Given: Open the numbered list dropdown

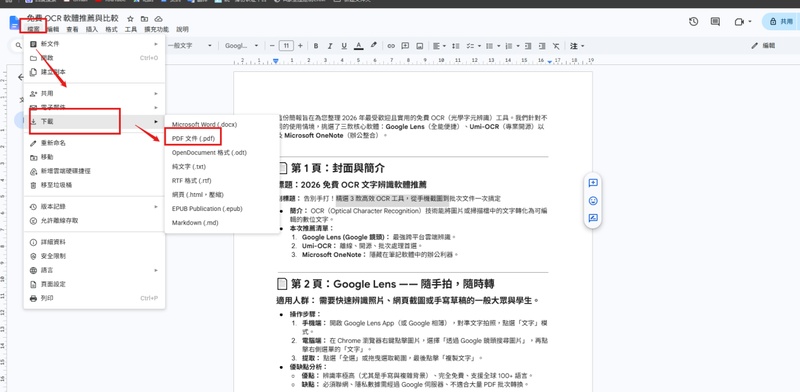Looking at the screenshot, I should [511, 46].
